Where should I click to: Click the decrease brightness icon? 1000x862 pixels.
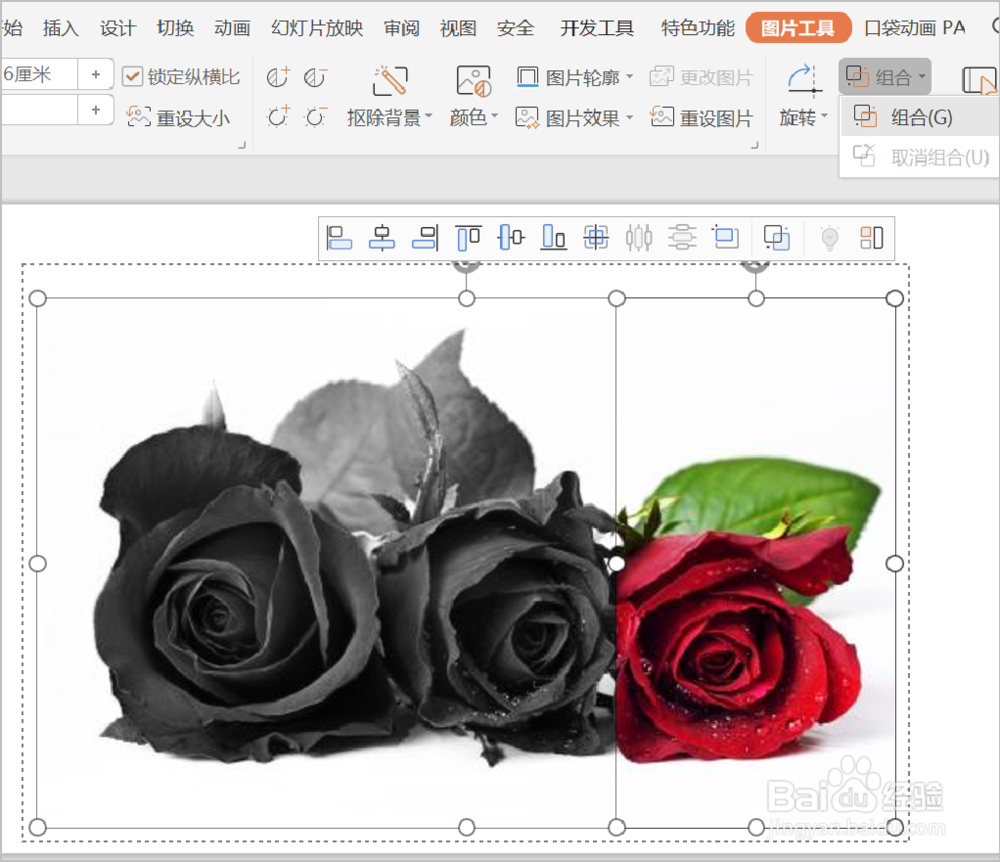315,117
